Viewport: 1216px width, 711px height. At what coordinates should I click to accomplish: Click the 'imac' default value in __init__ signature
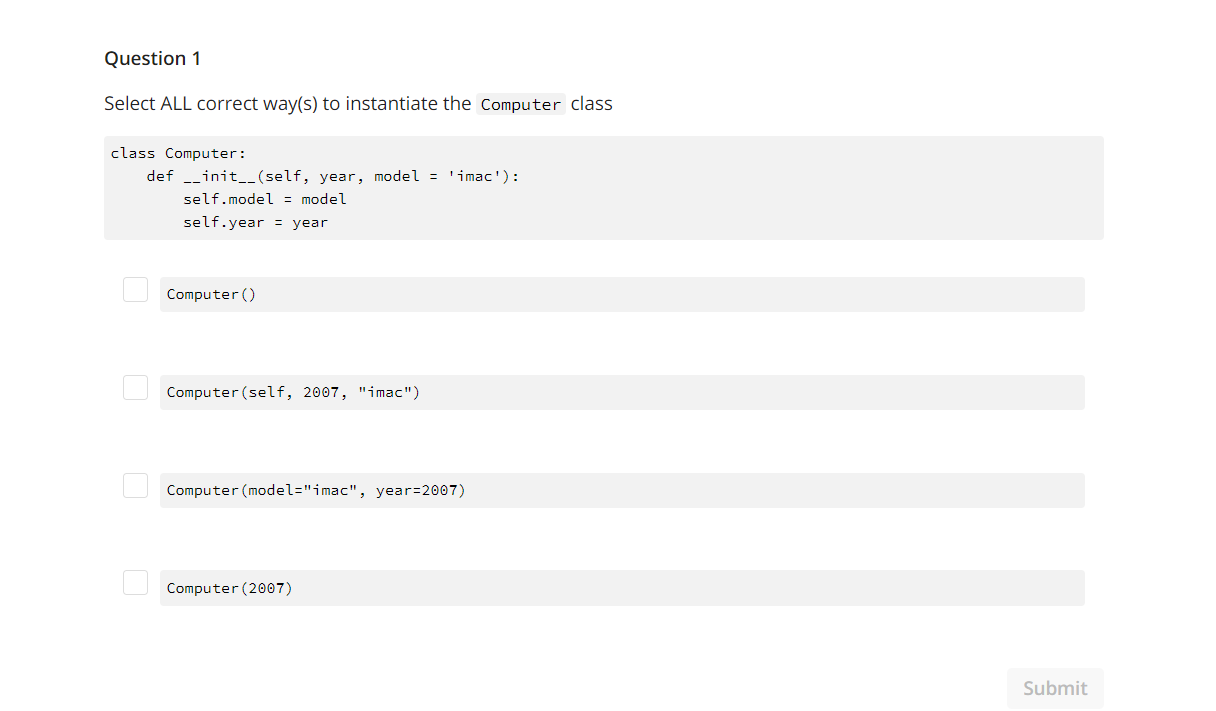click(474, 176)
